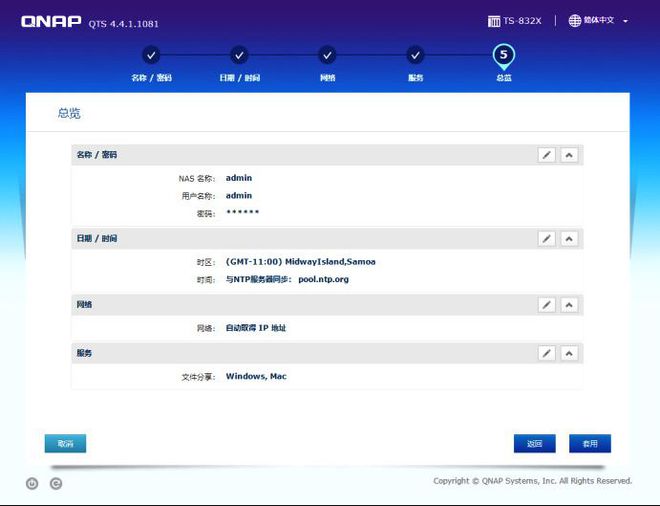Click the QNAP logo
The height and width of the screenshot is (506, 660).
coord(51,21)
